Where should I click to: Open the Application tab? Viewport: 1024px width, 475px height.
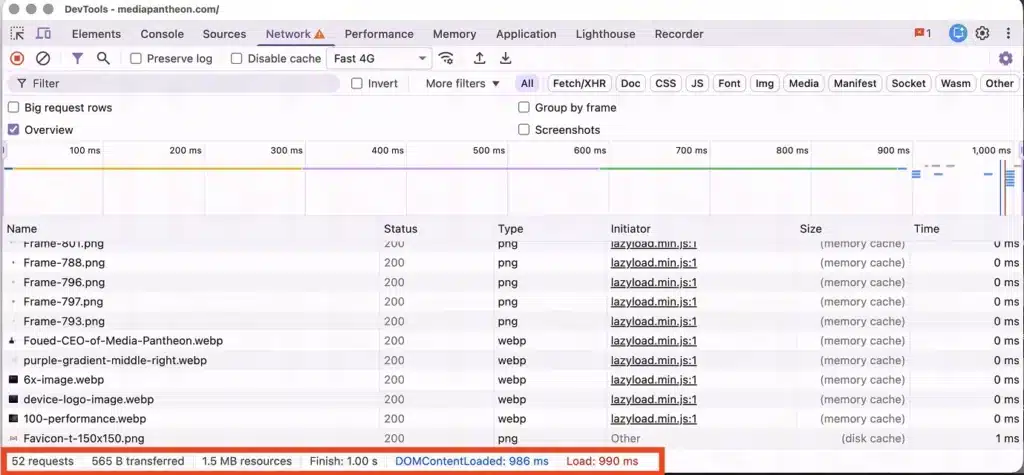[526, 34]
